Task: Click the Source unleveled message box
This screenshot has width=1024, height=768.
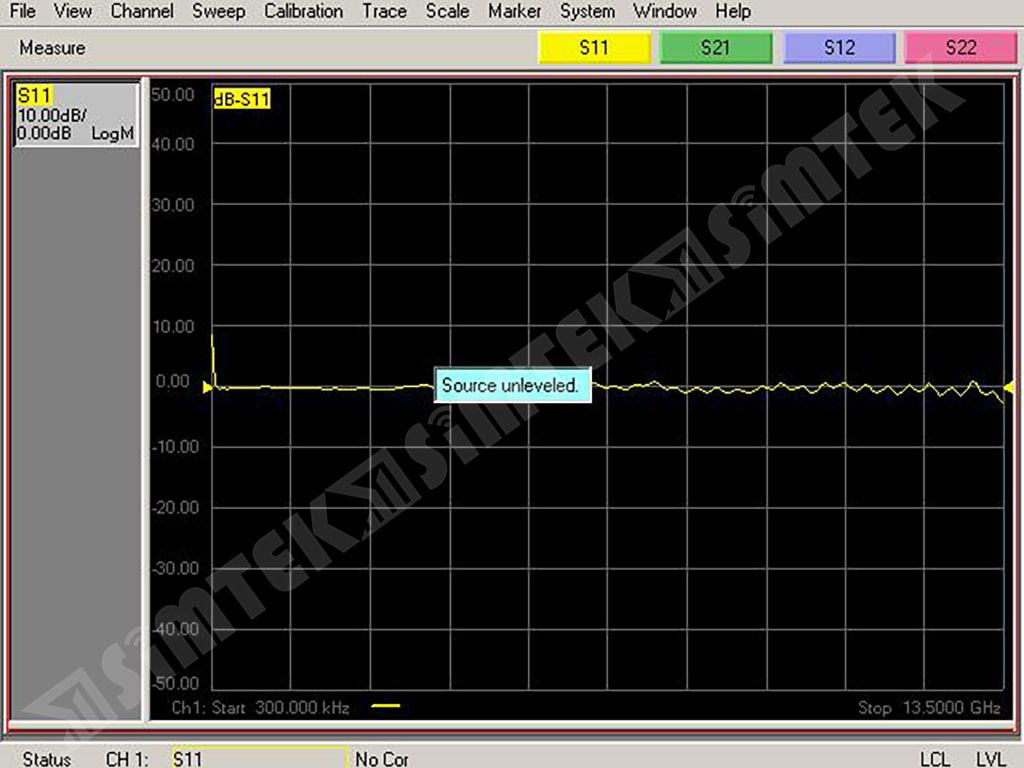Action: (x=513, y=385)
